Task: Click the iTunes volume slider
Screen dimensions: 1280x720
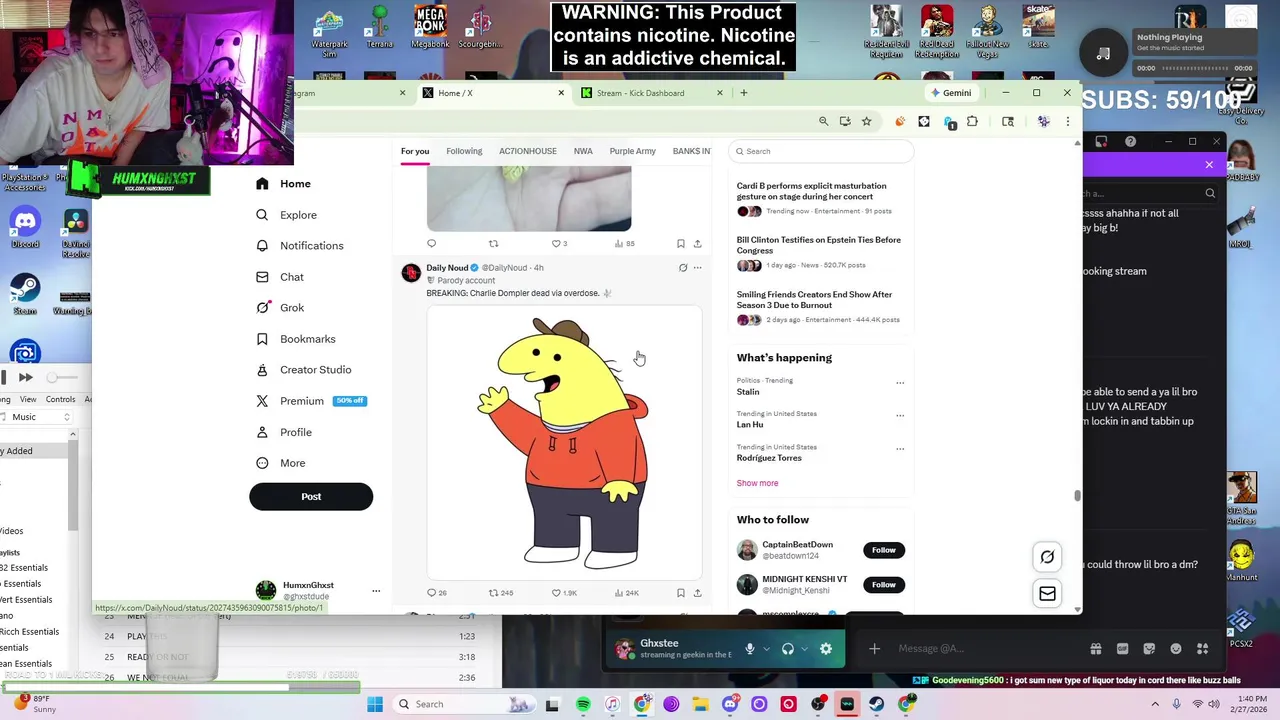Action: tap(62, 377)
